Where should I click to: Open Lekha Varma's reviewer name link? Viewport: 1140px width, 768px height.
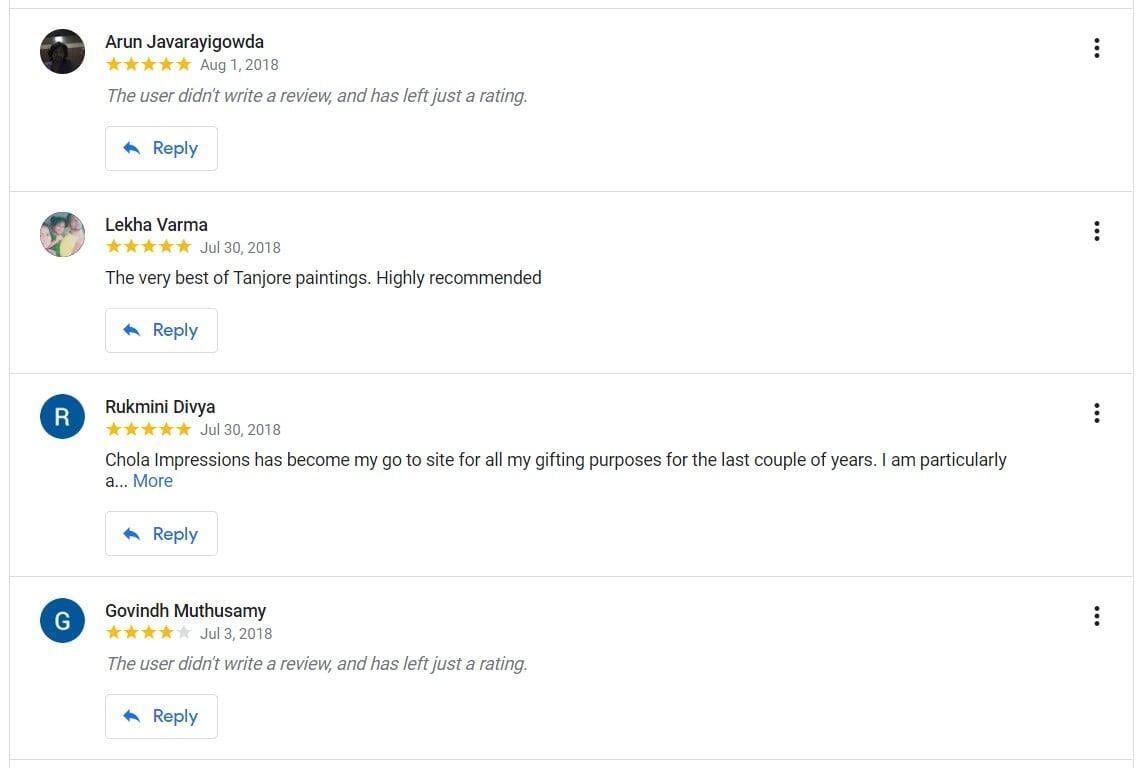156,225
